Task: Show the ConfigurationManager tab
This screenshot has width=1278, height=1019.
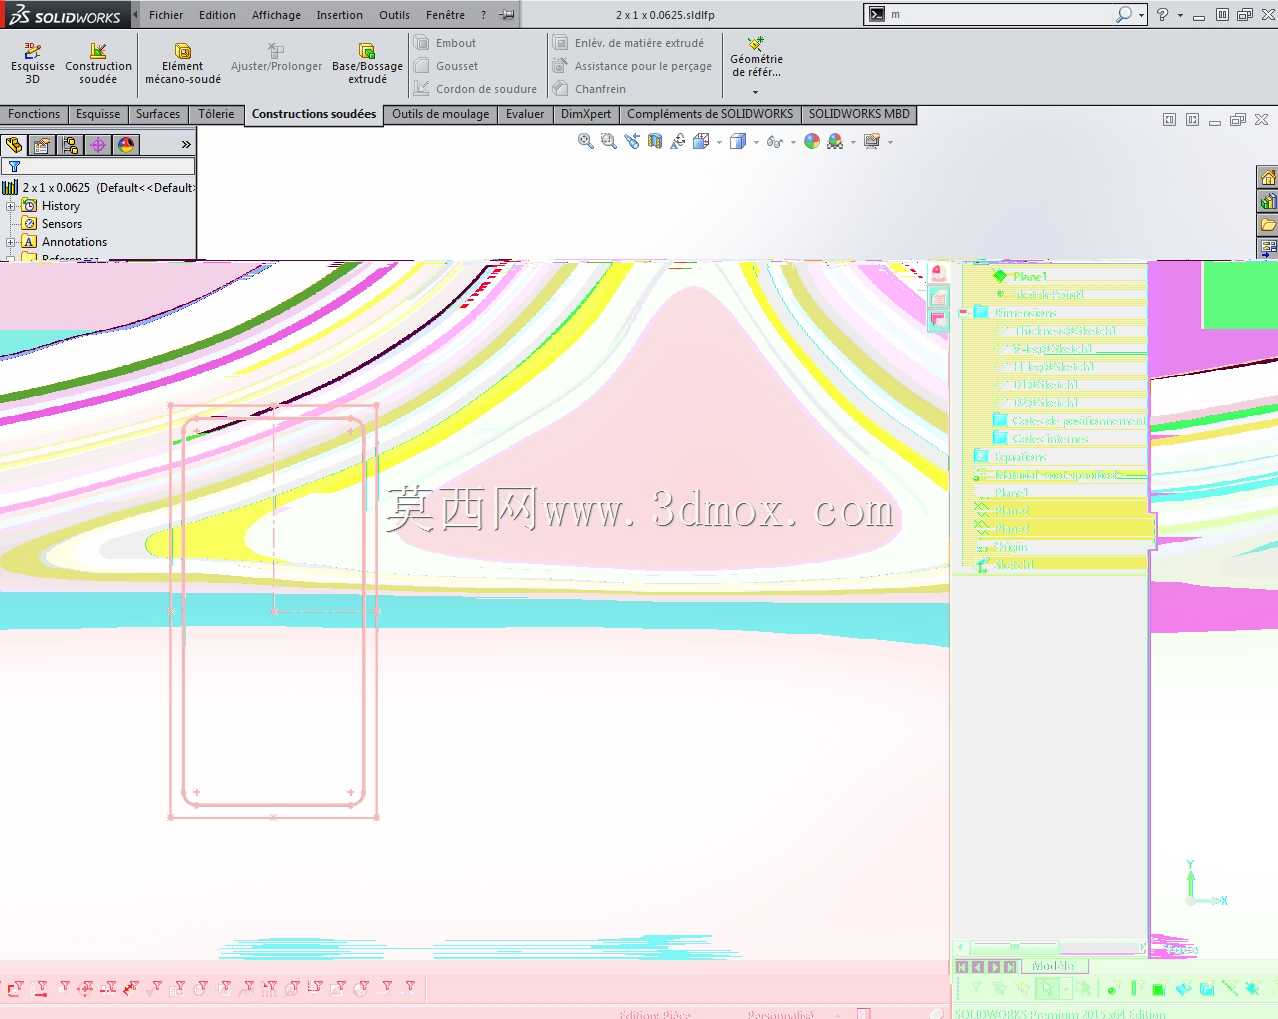Action: point(70,145)
